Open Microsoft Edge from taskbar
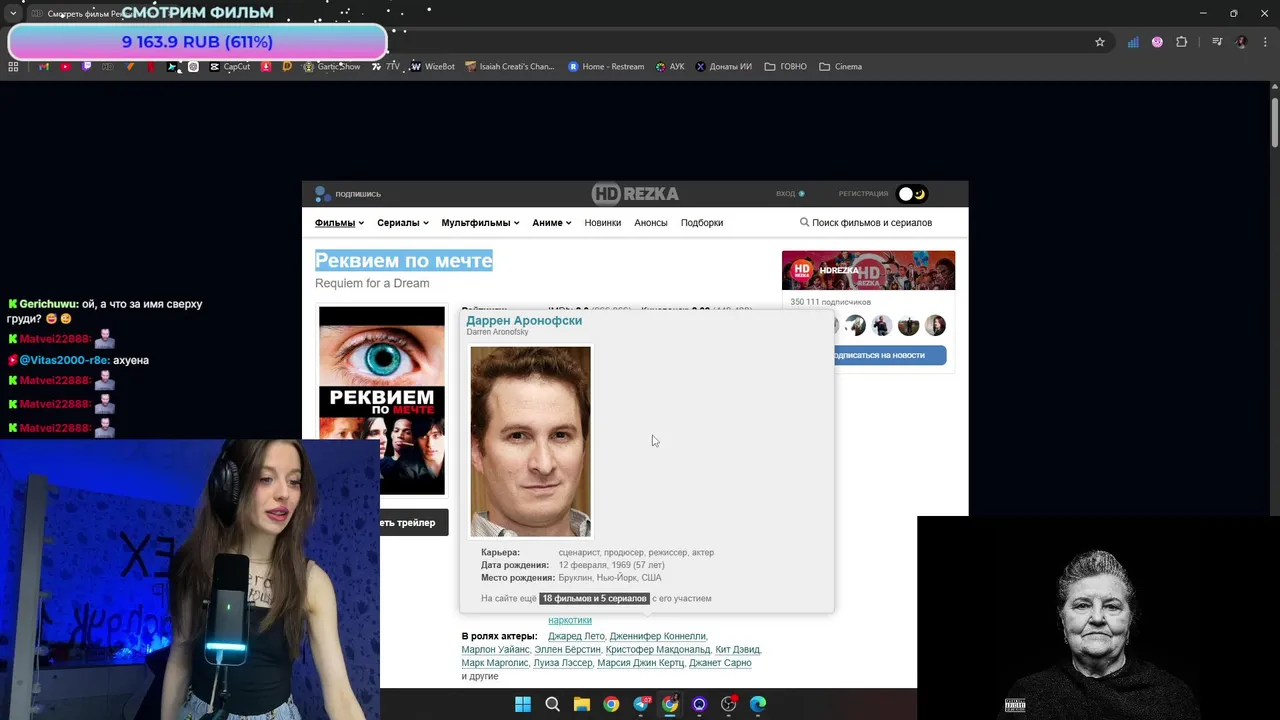Screen dimensions: 1280x720 coord(758,704)
